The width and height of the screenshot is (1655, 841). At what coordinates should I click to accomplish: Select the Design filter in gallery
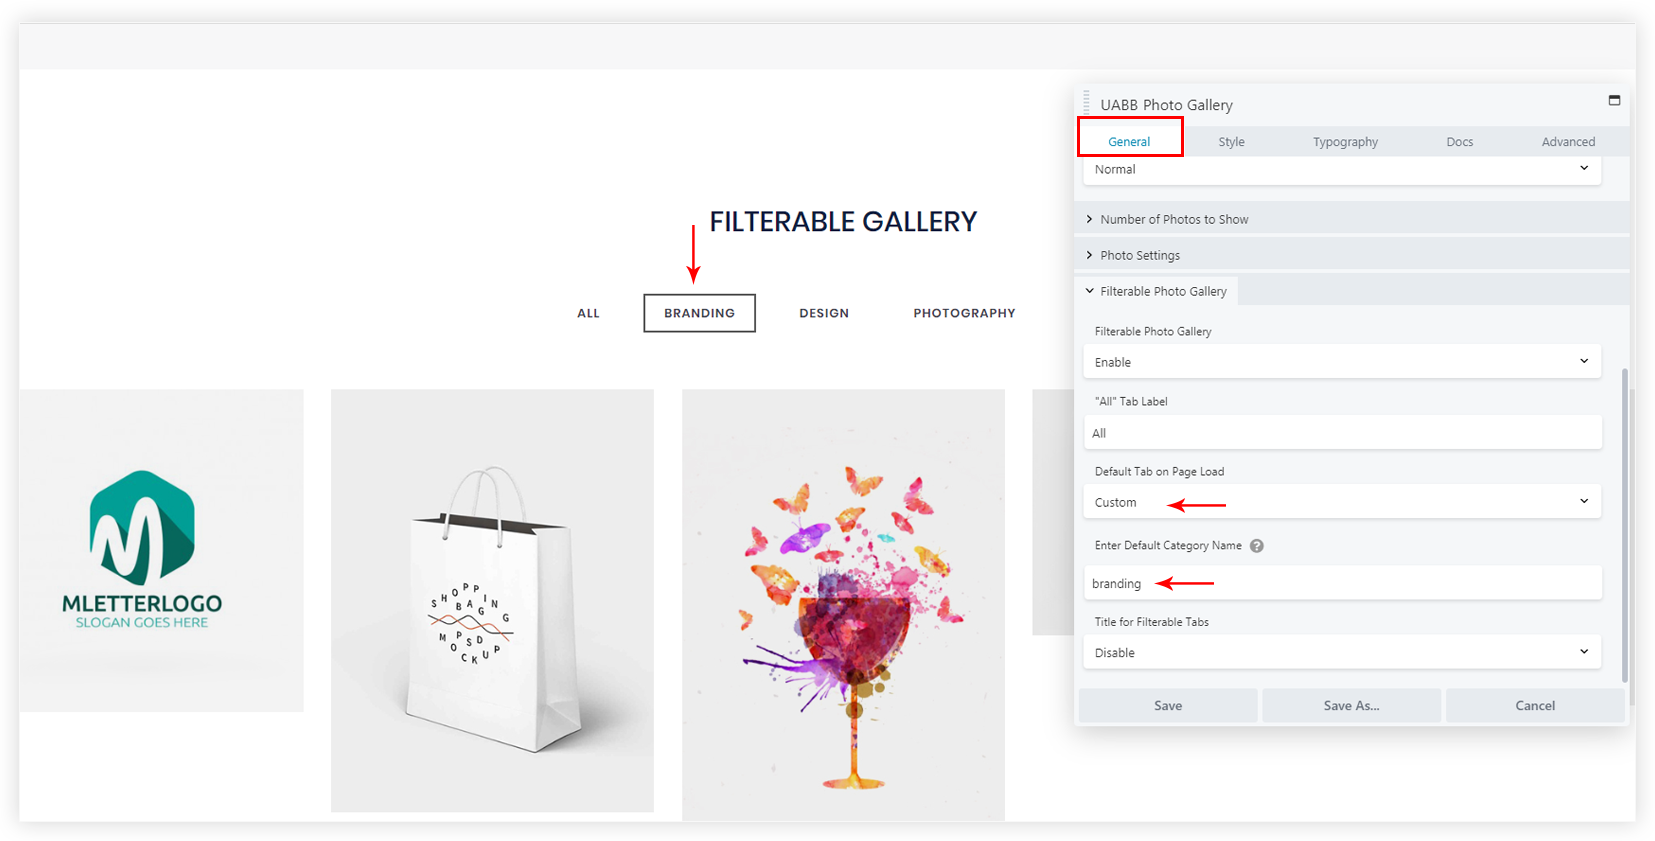click(824, 314)
